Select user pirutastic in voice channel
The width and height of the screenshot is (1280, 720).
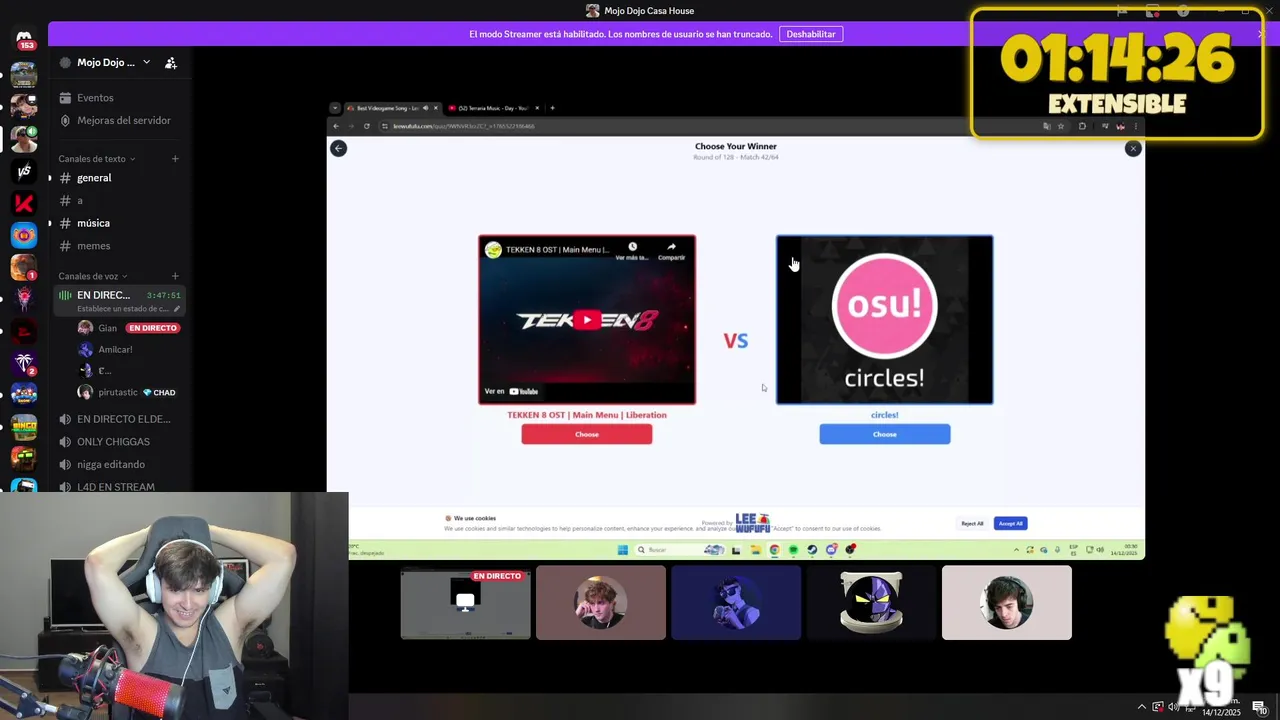[x=129, y=392]
